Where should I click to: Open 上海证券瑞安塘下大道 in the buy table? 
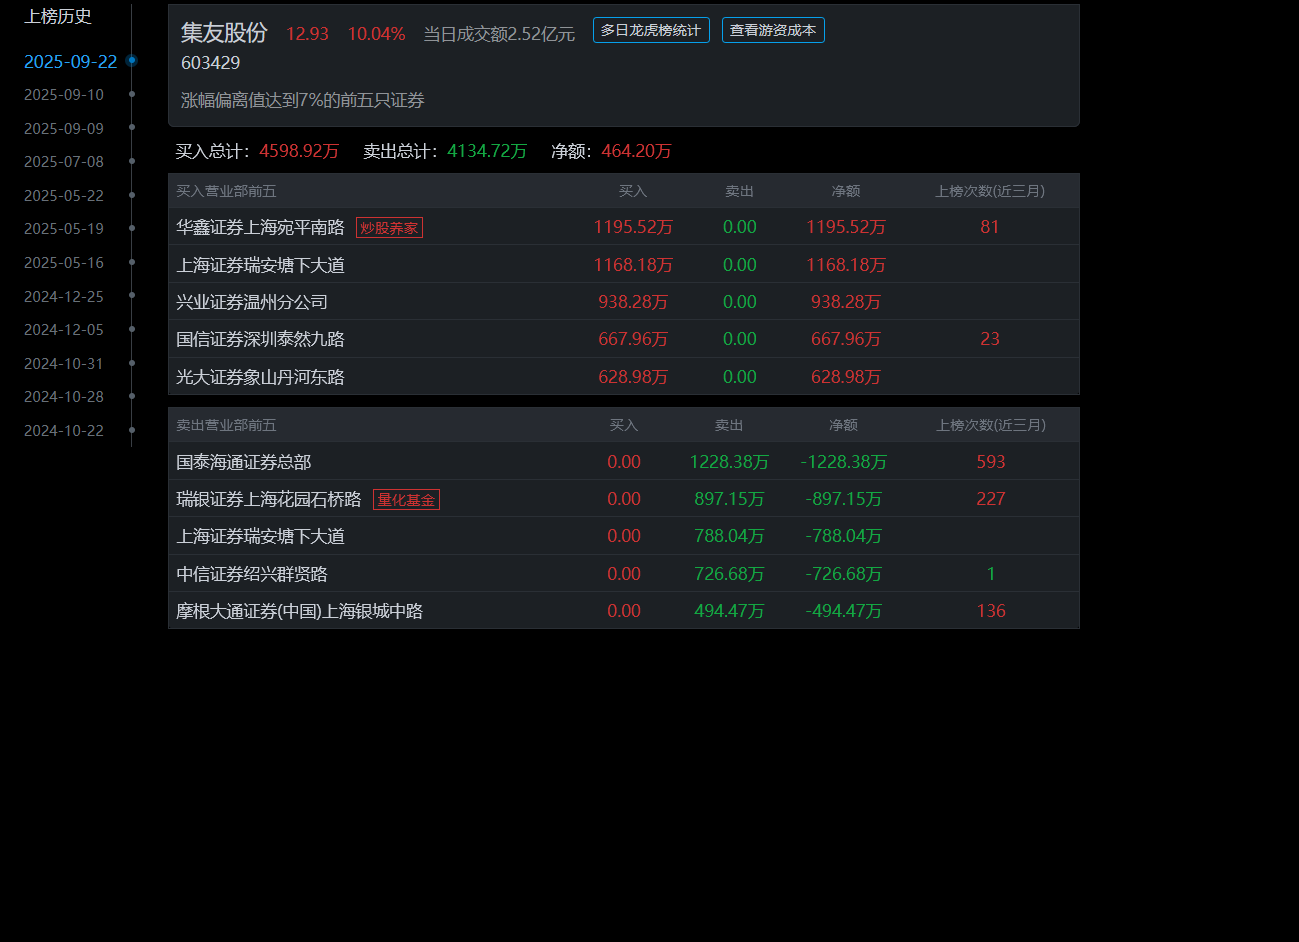(x=260, y=265)
